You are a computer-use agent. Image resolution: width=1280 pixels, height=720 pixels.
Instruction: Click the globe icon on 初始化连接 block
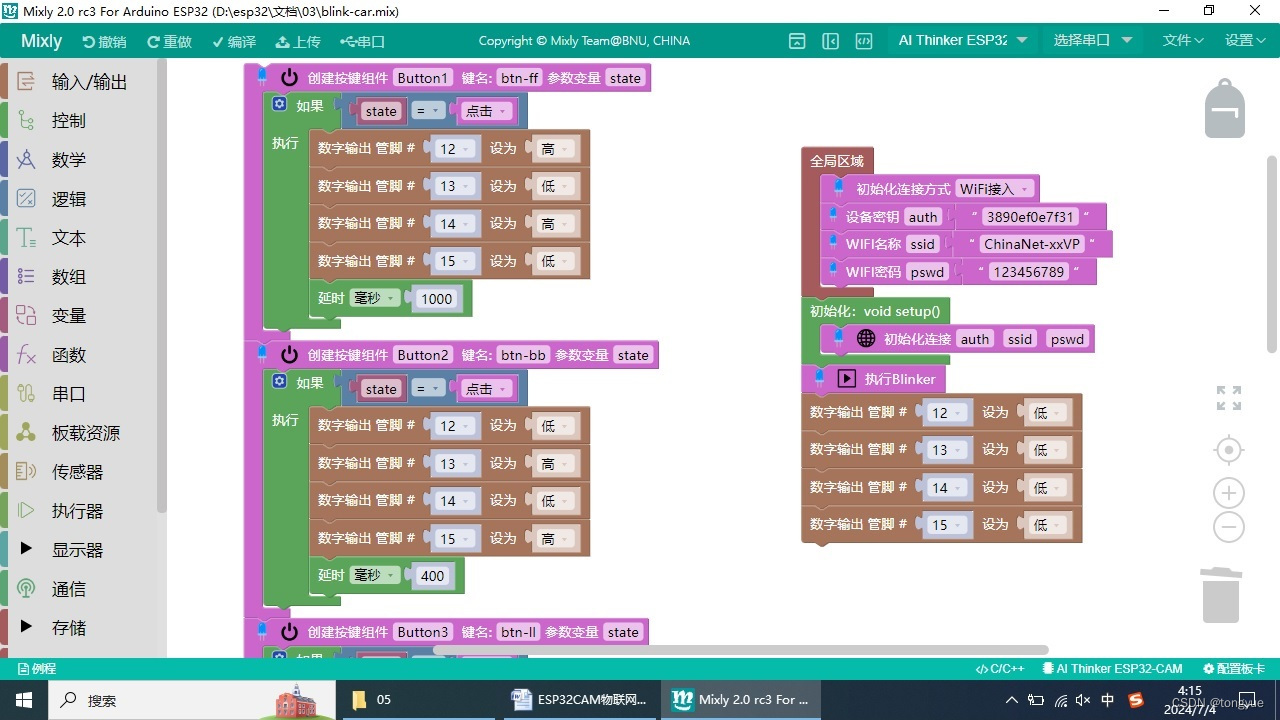click(866, 339)
